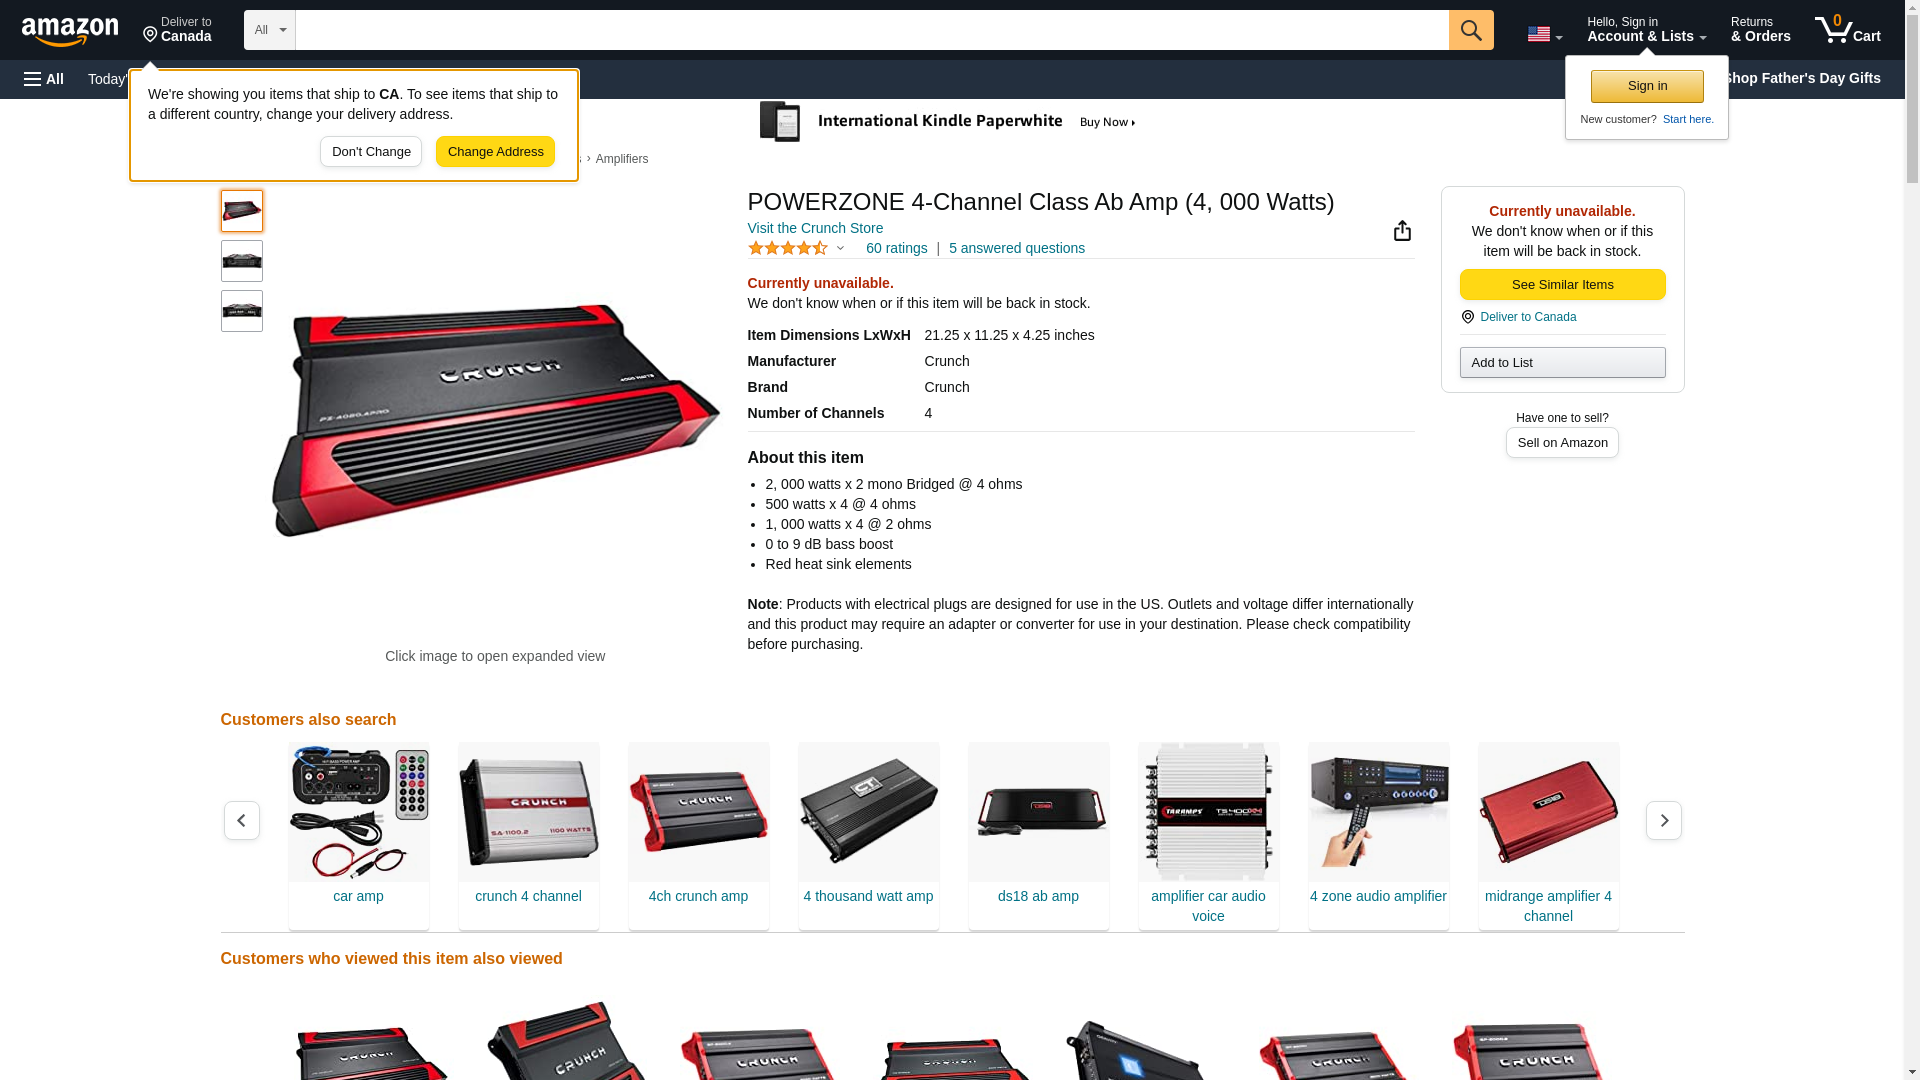Open the share icon next to product title
The image size is (1920, 1080).
[1402, 231]
